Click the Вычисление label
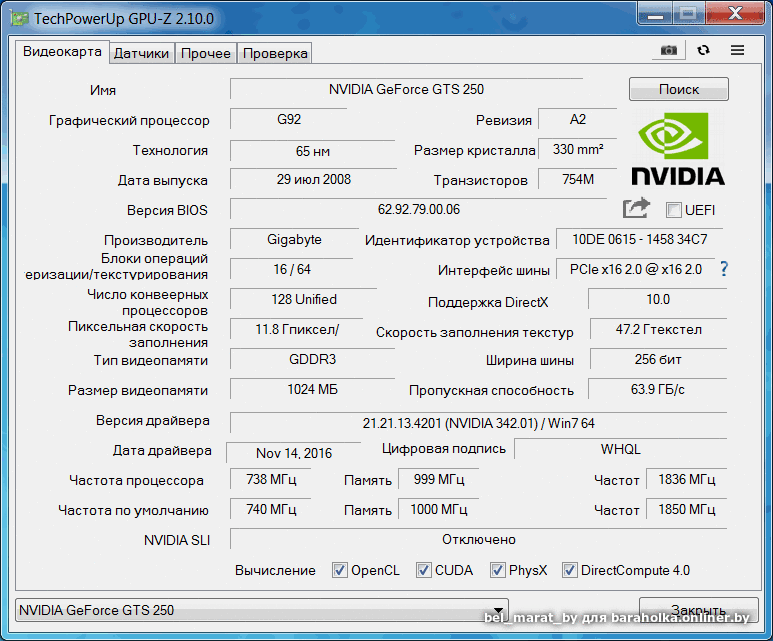 click(275, 570)
